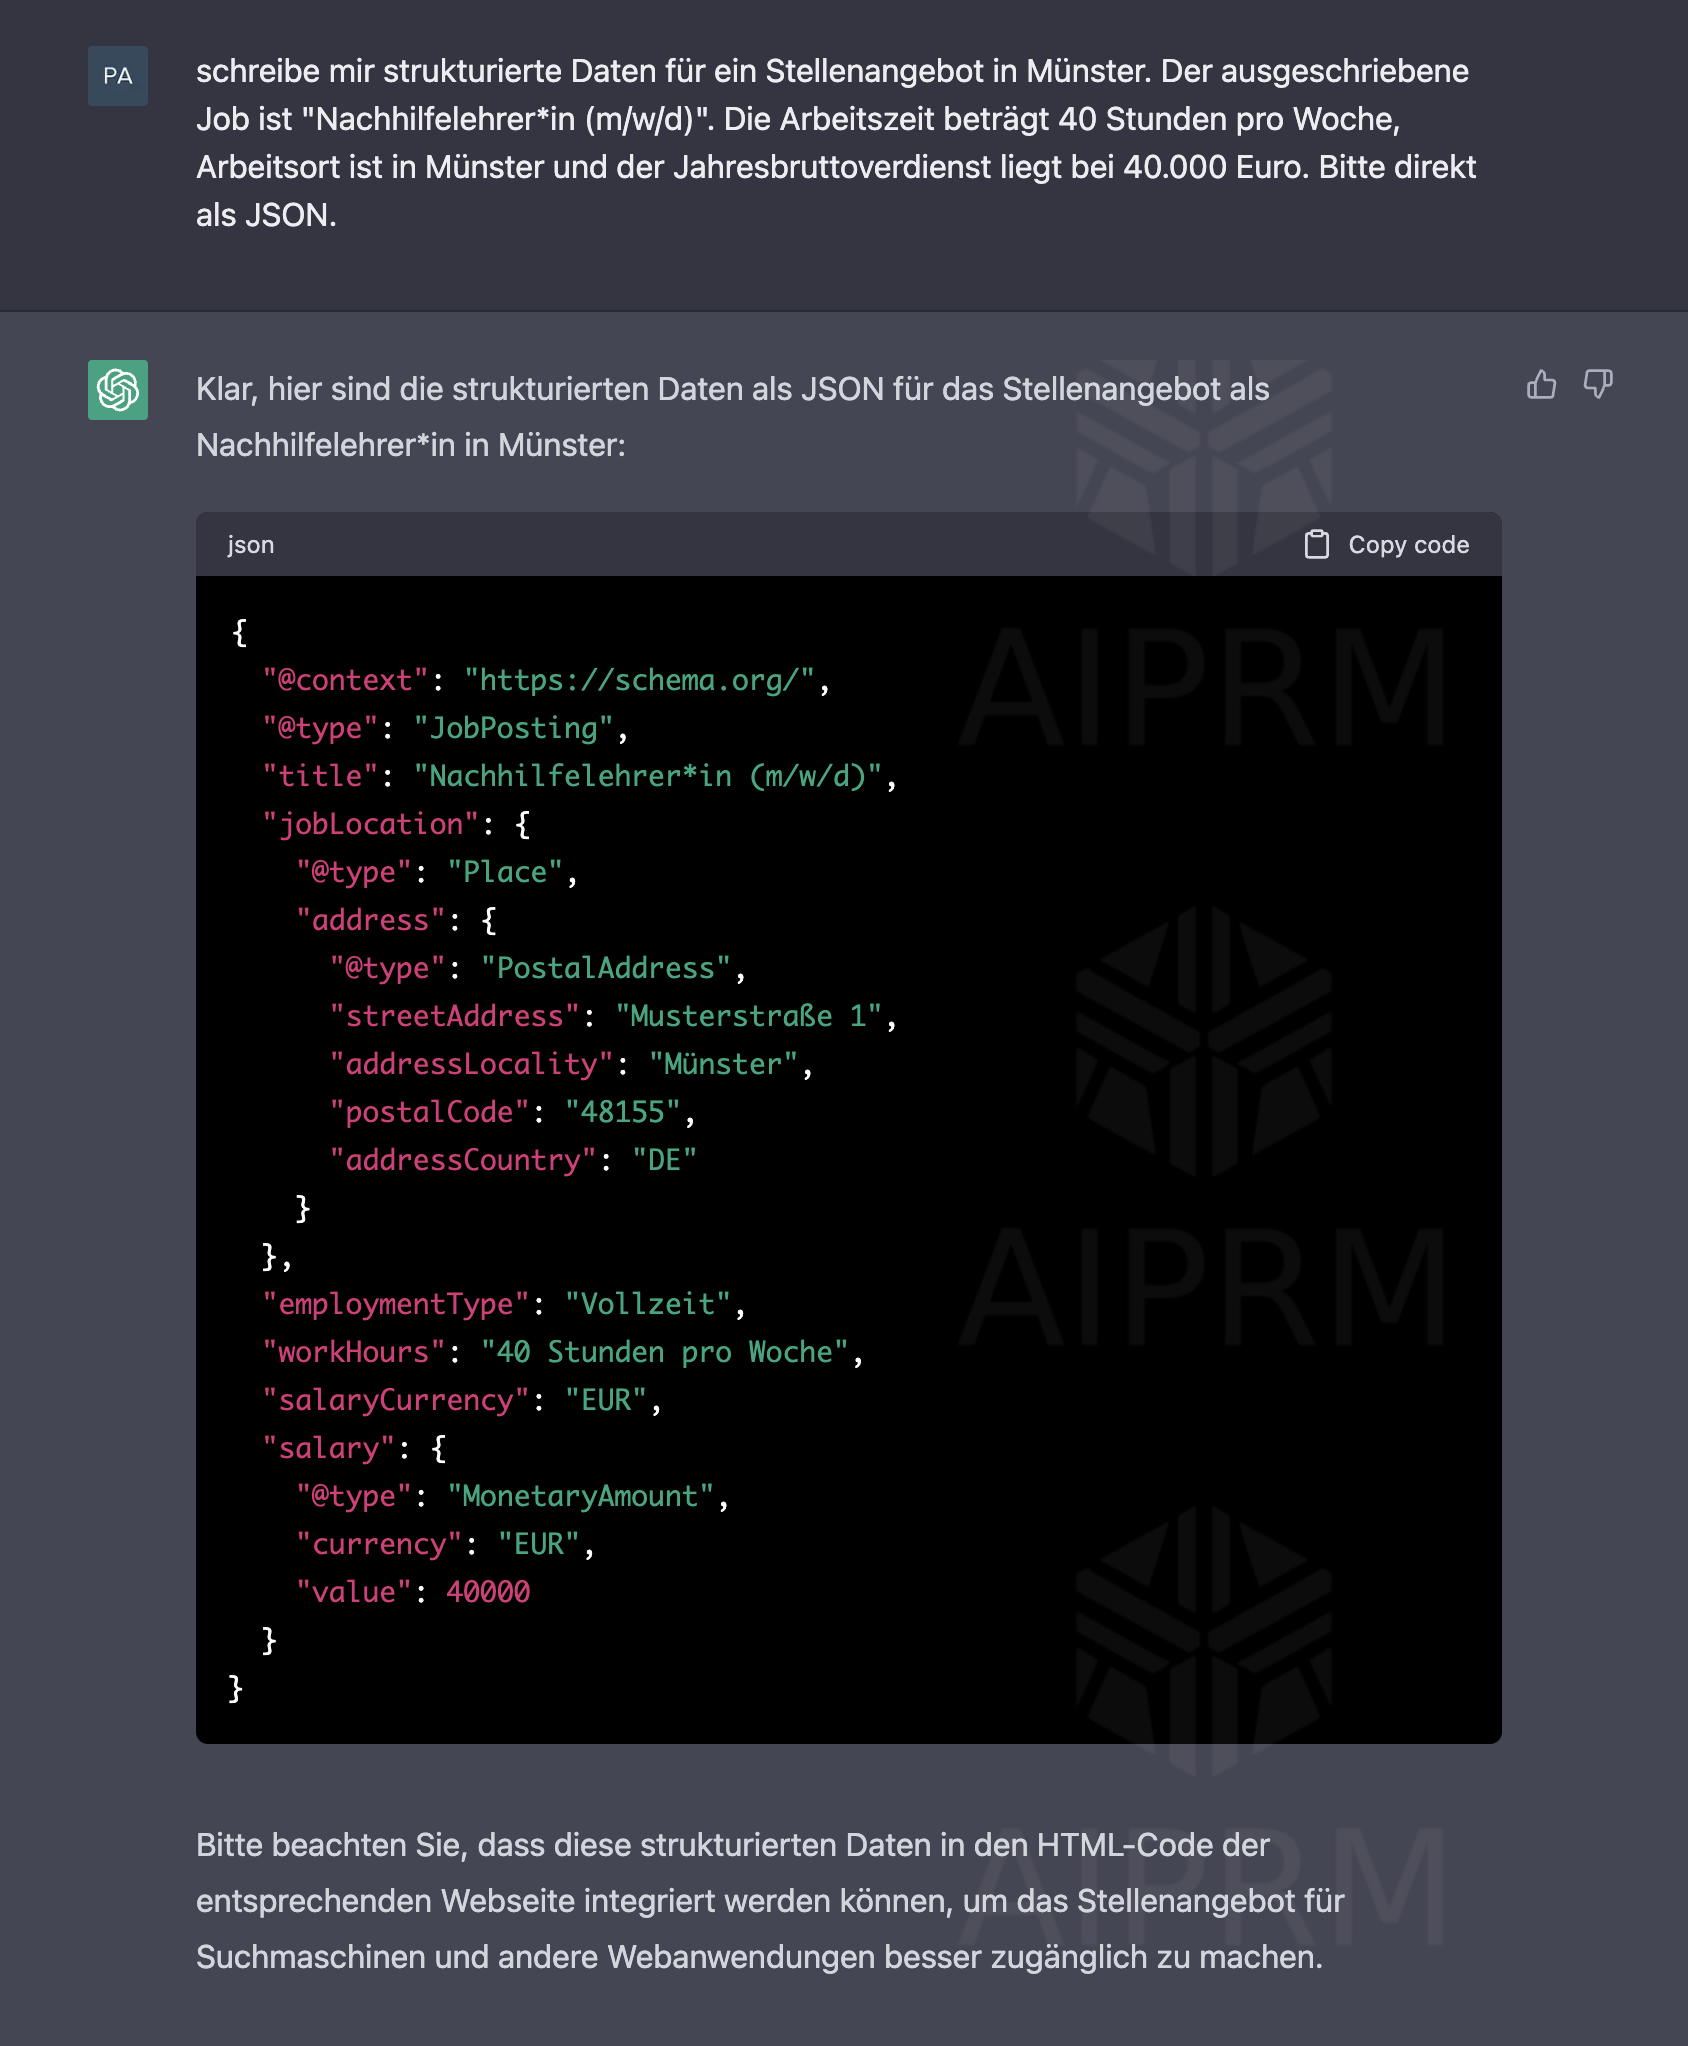The height and width of the screenshot is (2046, 1688).
Task: Click the "@context" key in code
Action: coord(345,680)
